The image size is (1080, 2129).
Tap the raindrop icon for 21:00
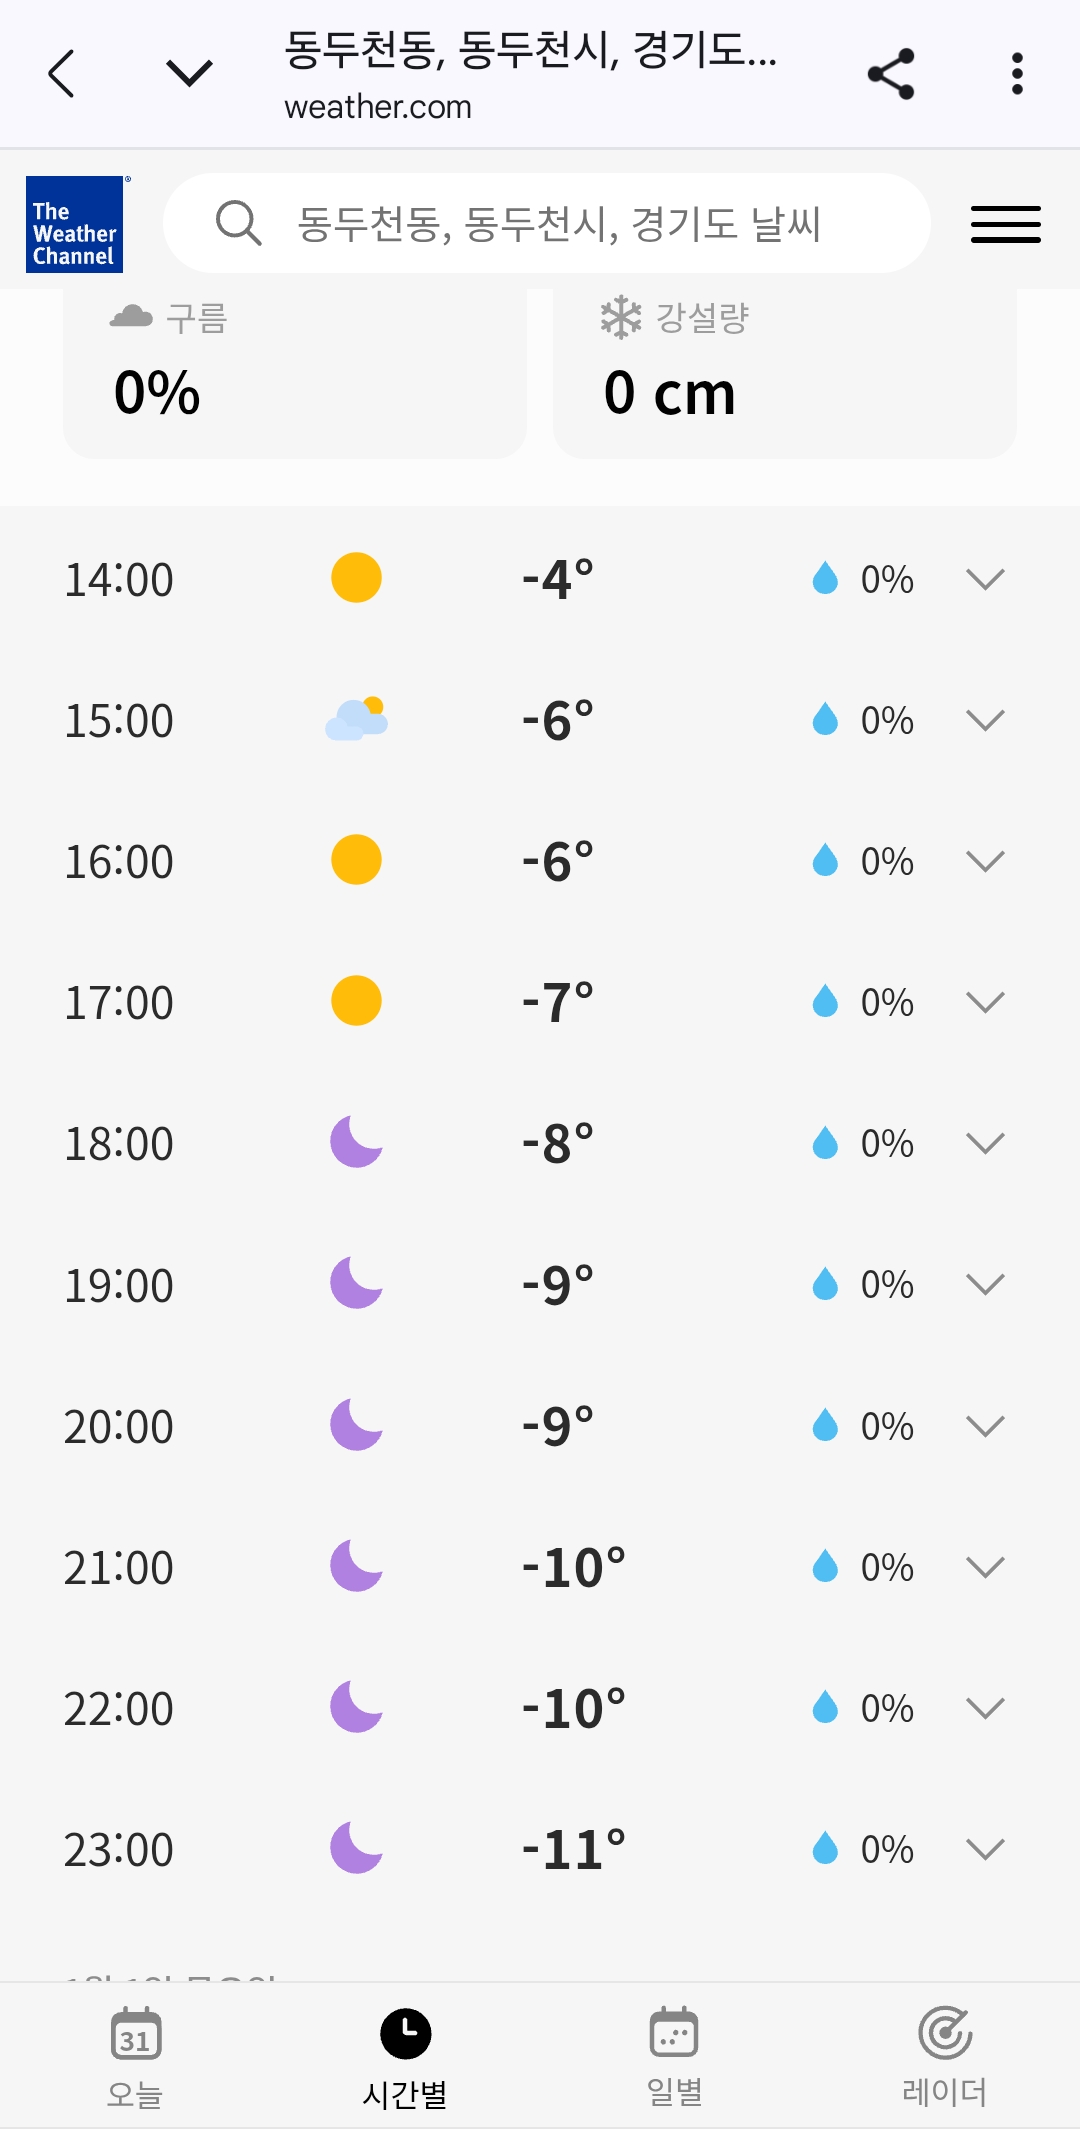[825, 1566]
